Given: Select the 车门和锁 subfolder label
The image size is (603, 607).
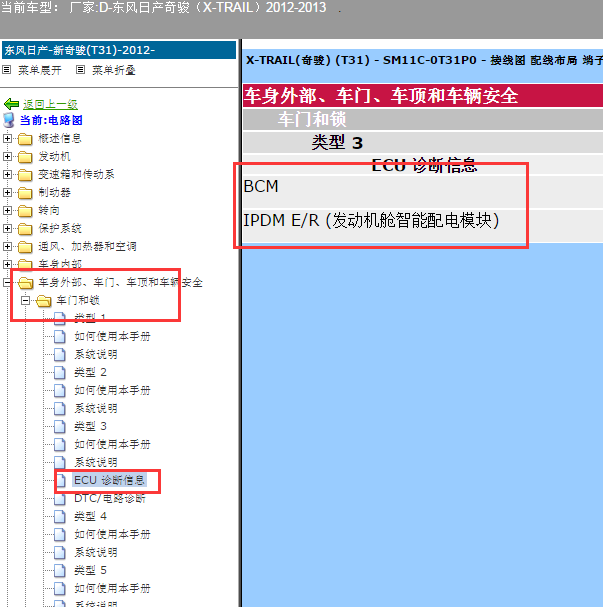Looking at the screenshot, I should point(78,301).
